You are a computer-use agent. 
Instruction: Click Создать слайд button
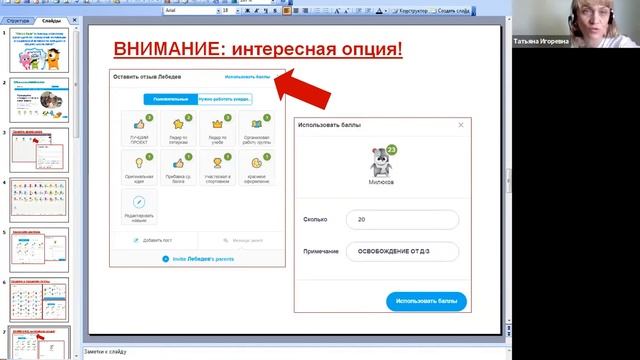[450, 11]
